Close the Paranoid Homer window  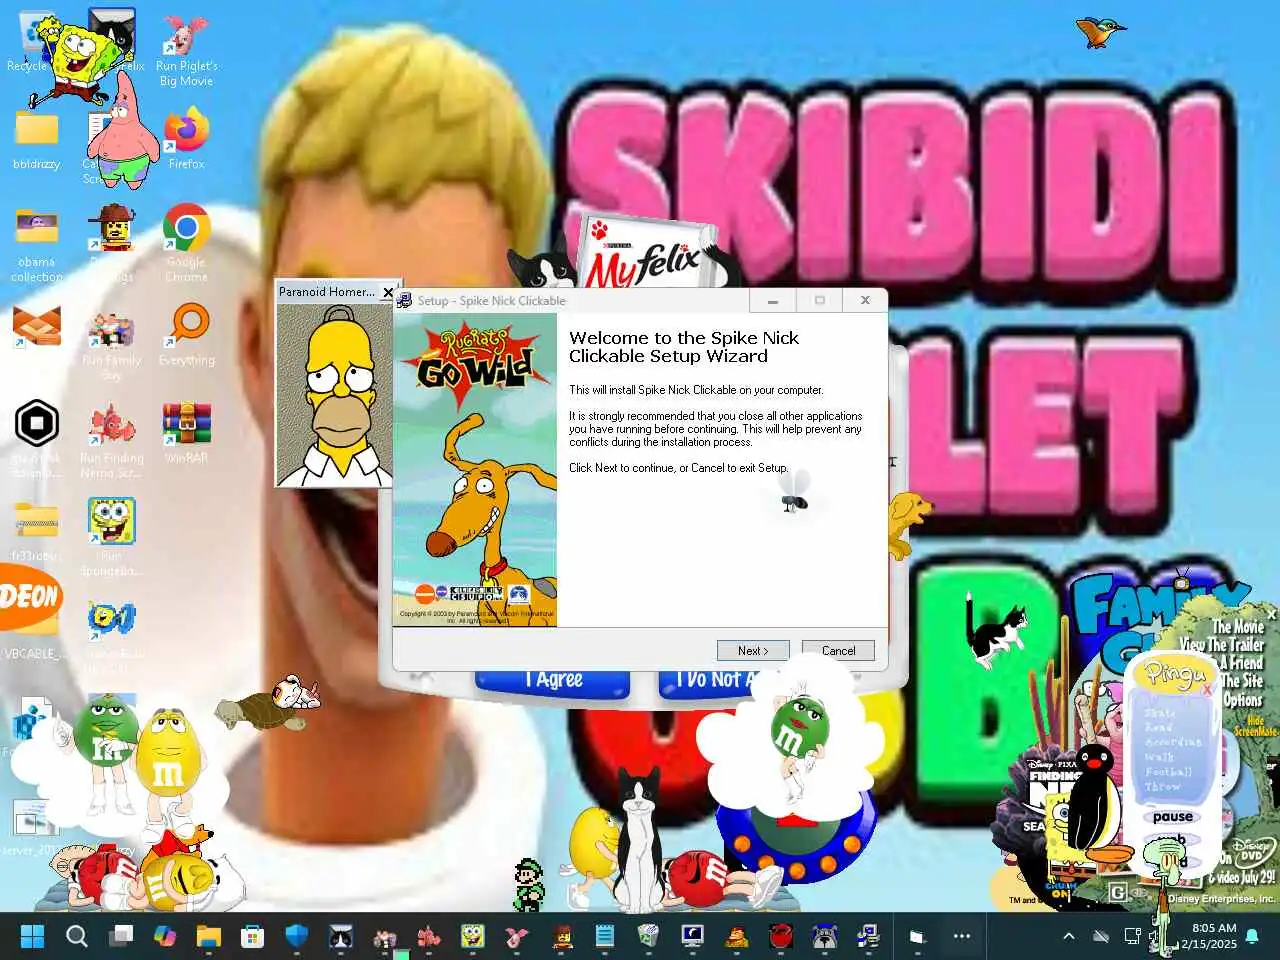388,292
